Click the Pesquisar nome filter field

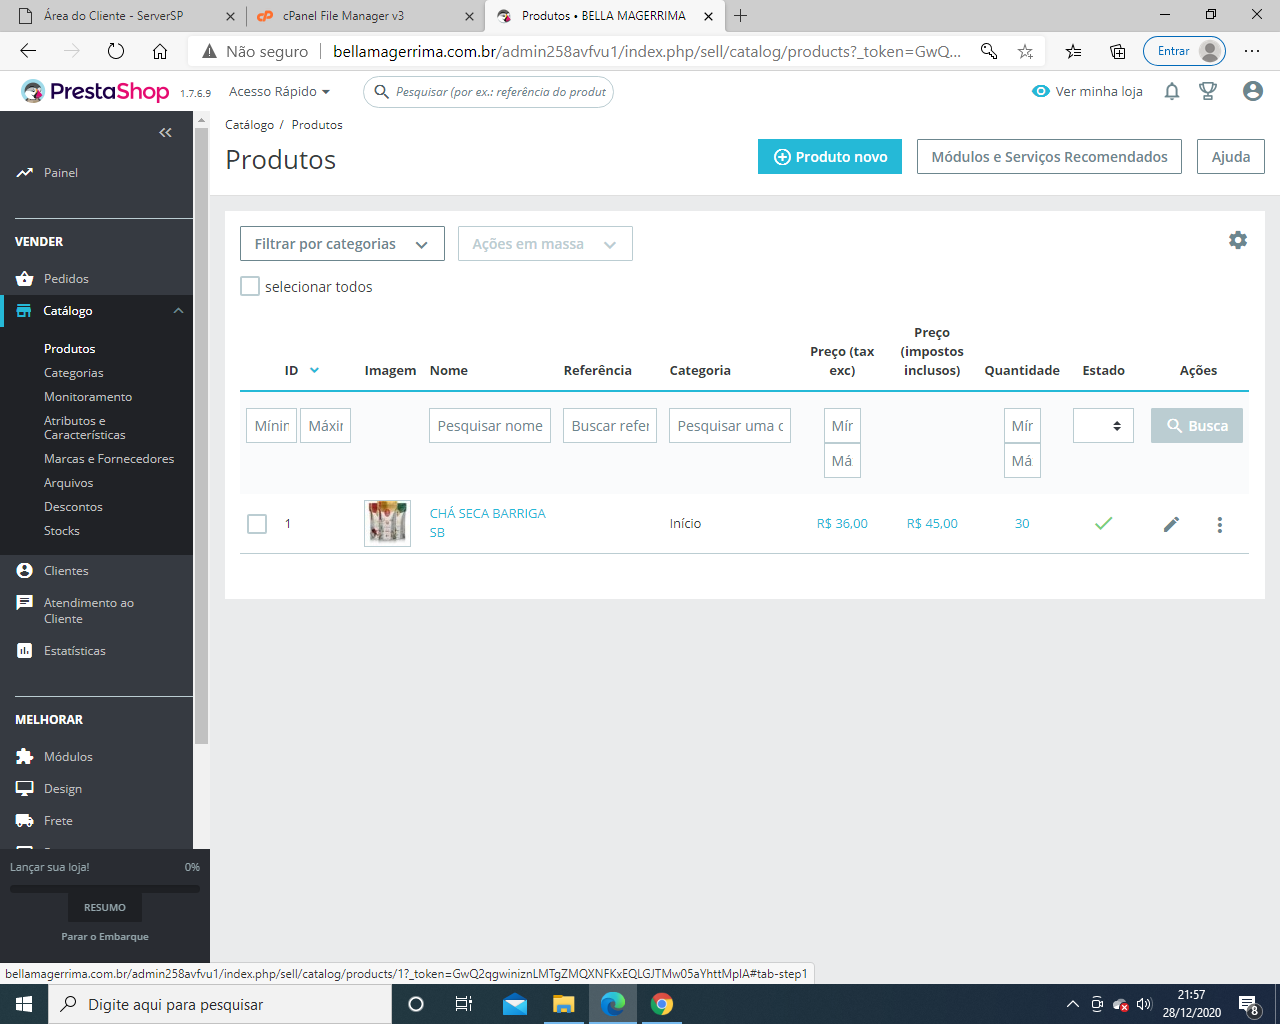click(x=490, y=426)
